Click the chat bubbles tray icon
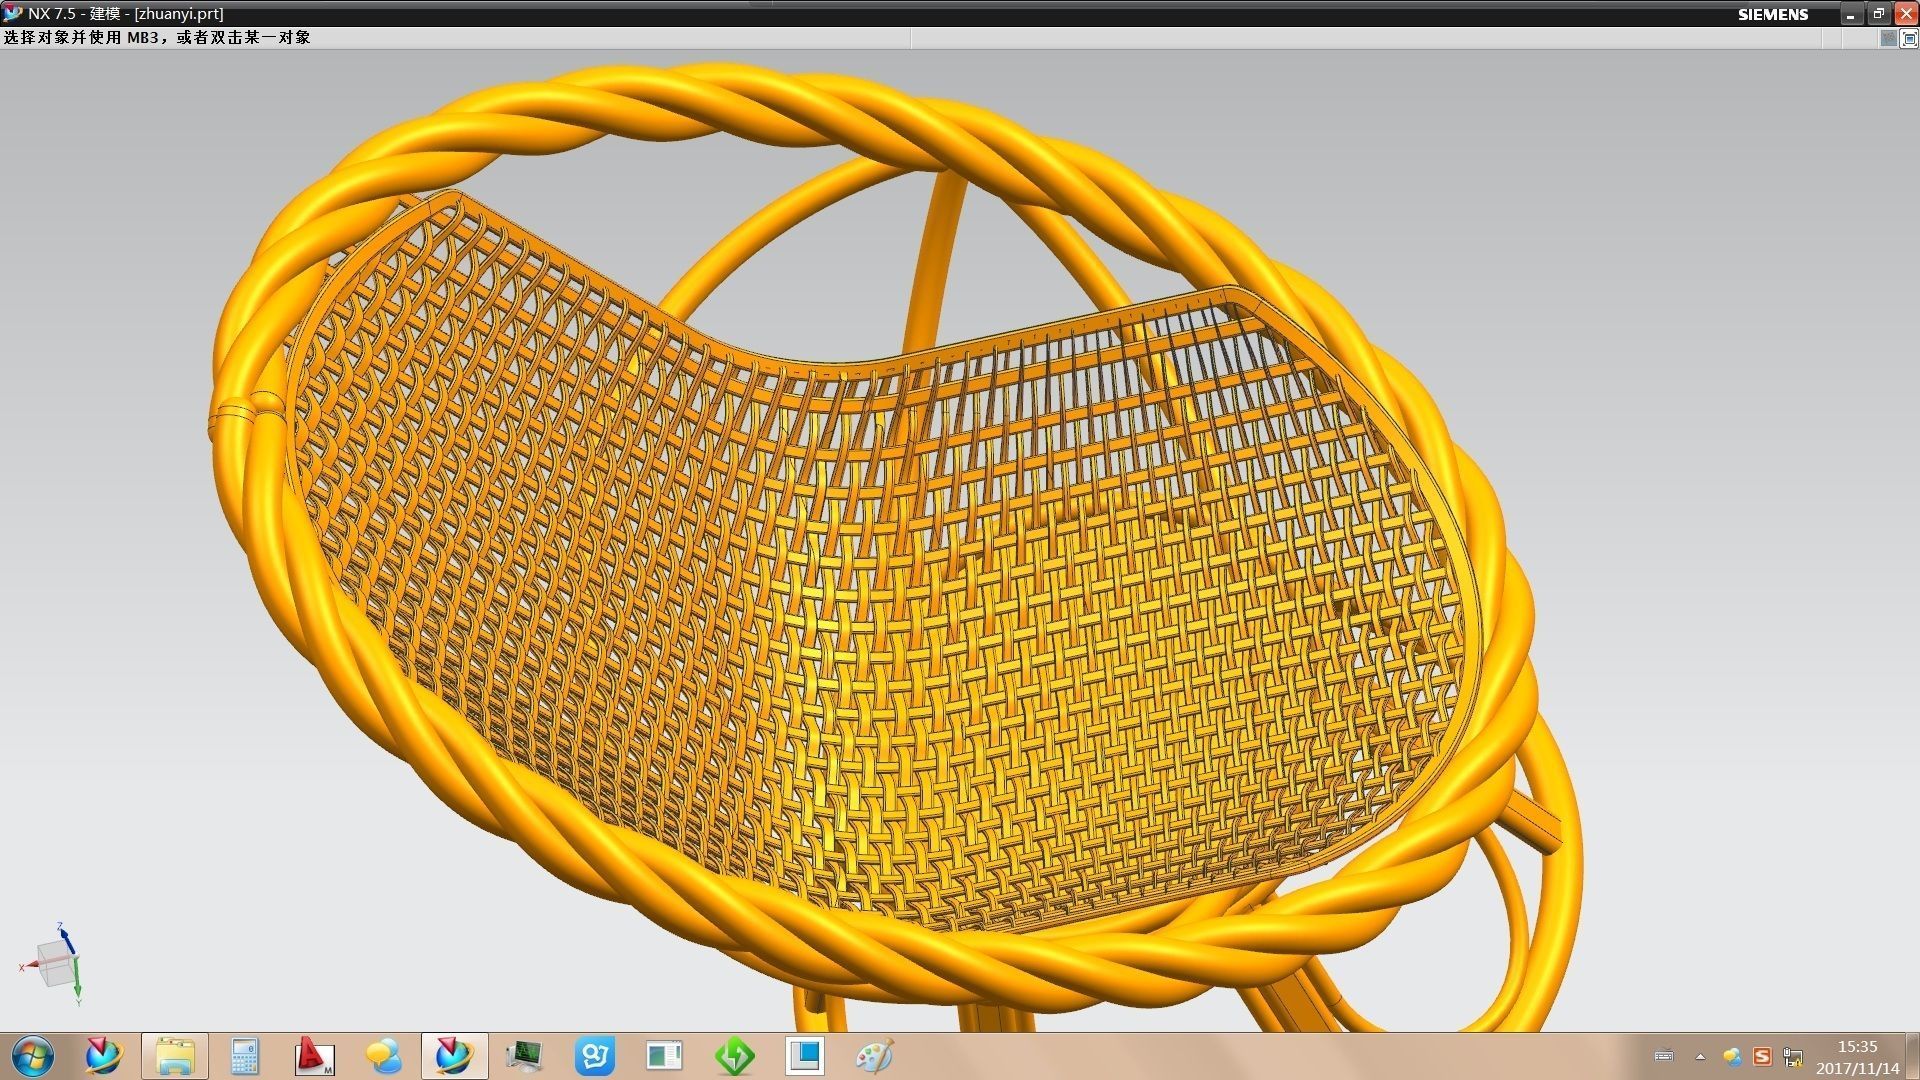This screenshot has height=1080, width=1920. [1732, 1056]
